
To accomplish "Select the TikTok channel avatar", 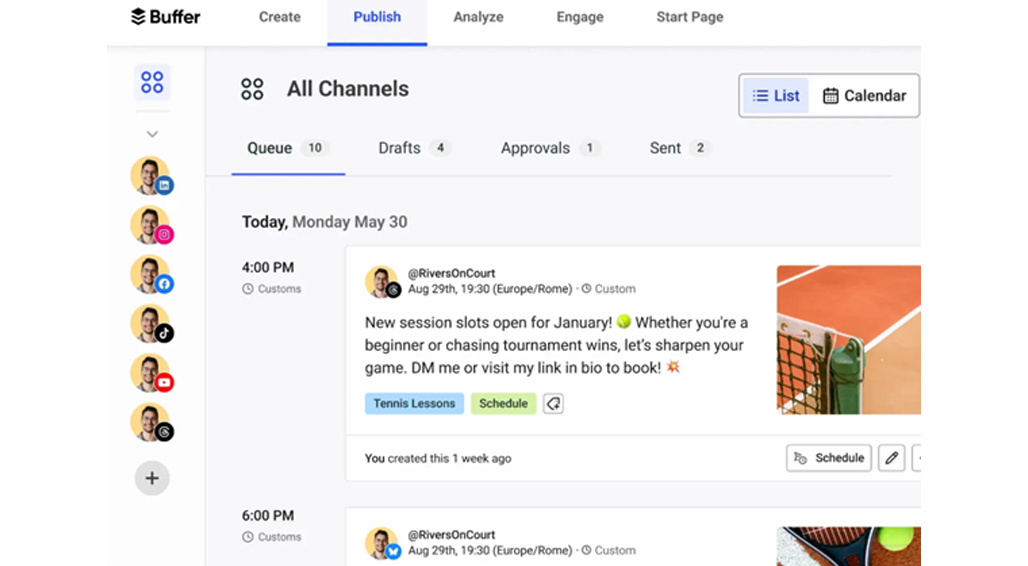I will point(151,324).
